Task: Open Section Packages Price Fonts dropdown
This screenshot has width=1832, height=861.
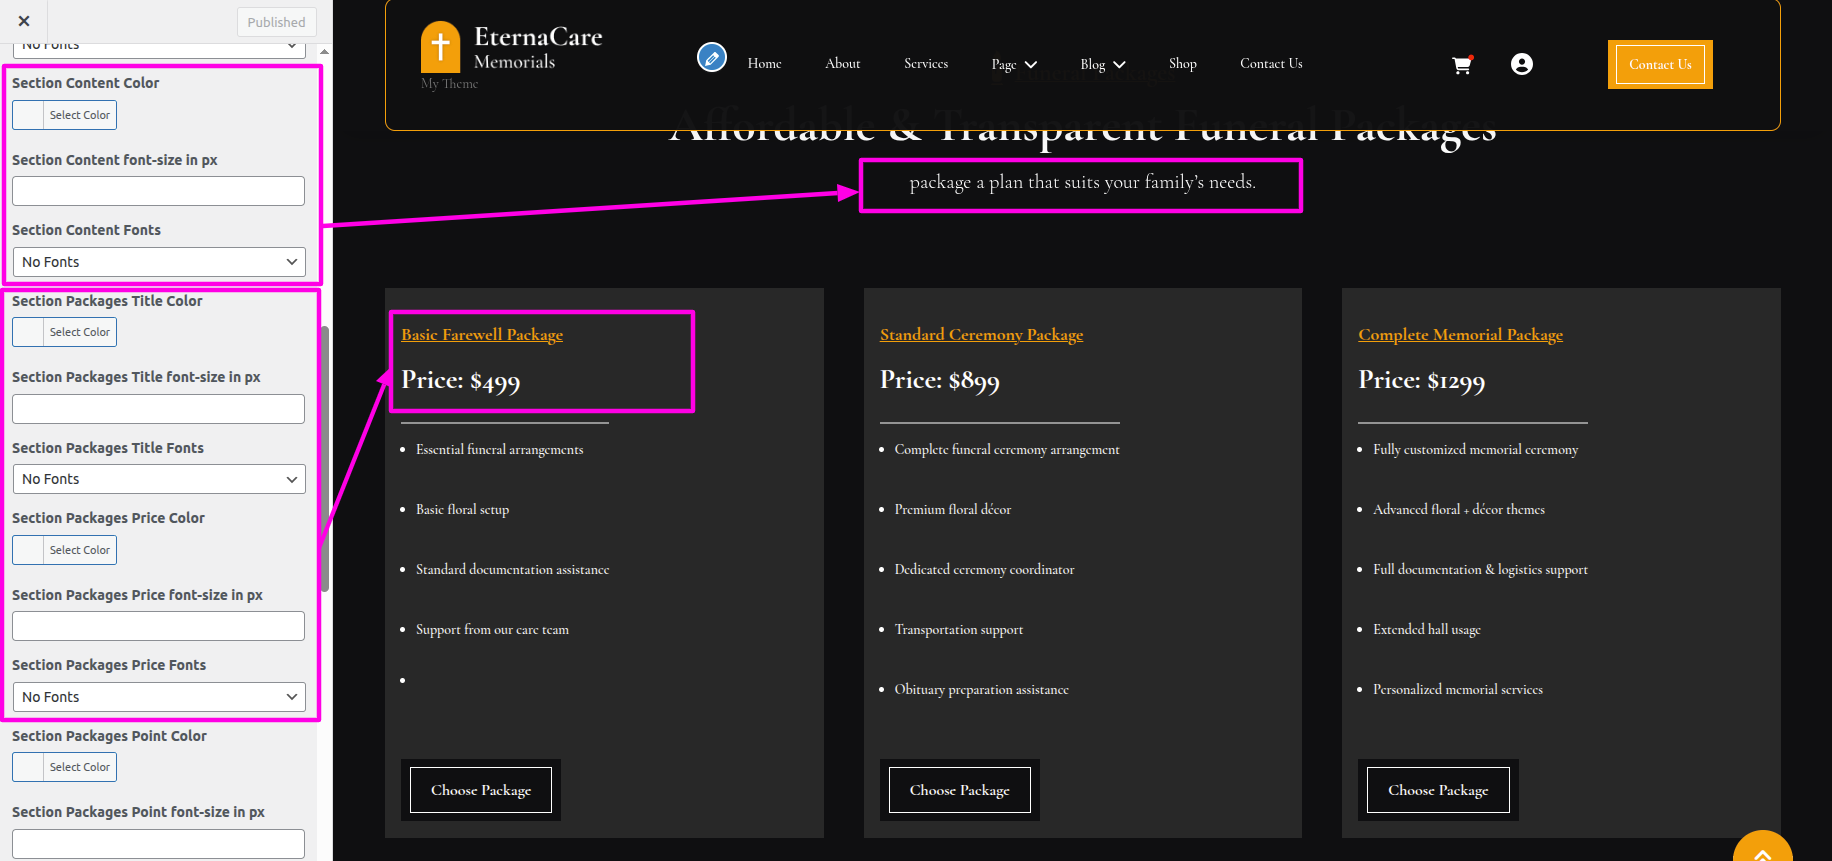Action: click(x=159, y=697)
